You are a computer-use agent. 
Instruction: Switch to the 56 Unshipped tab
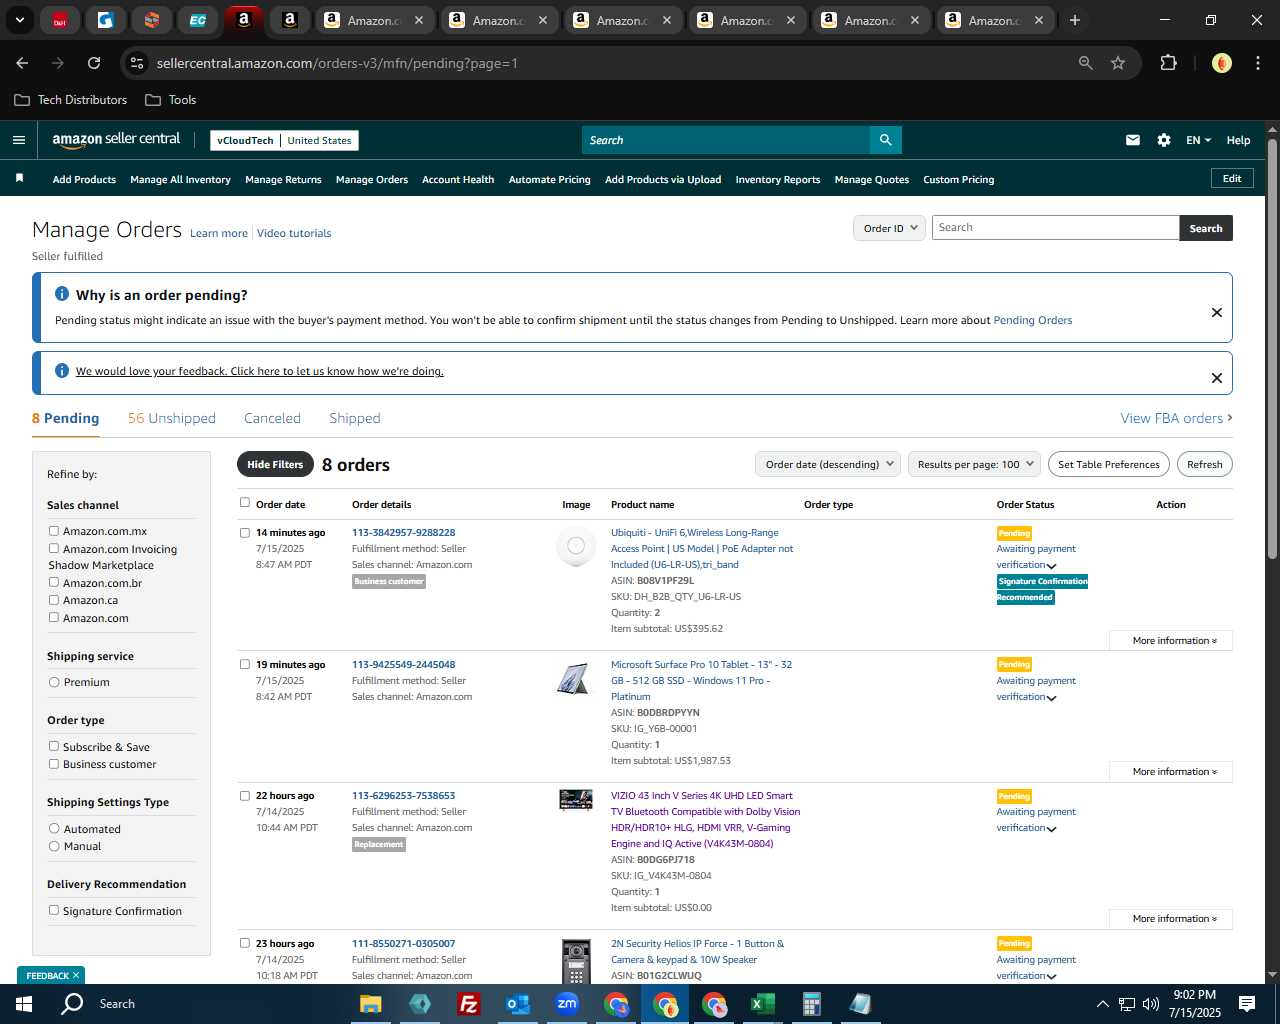[x=172, y=418]
